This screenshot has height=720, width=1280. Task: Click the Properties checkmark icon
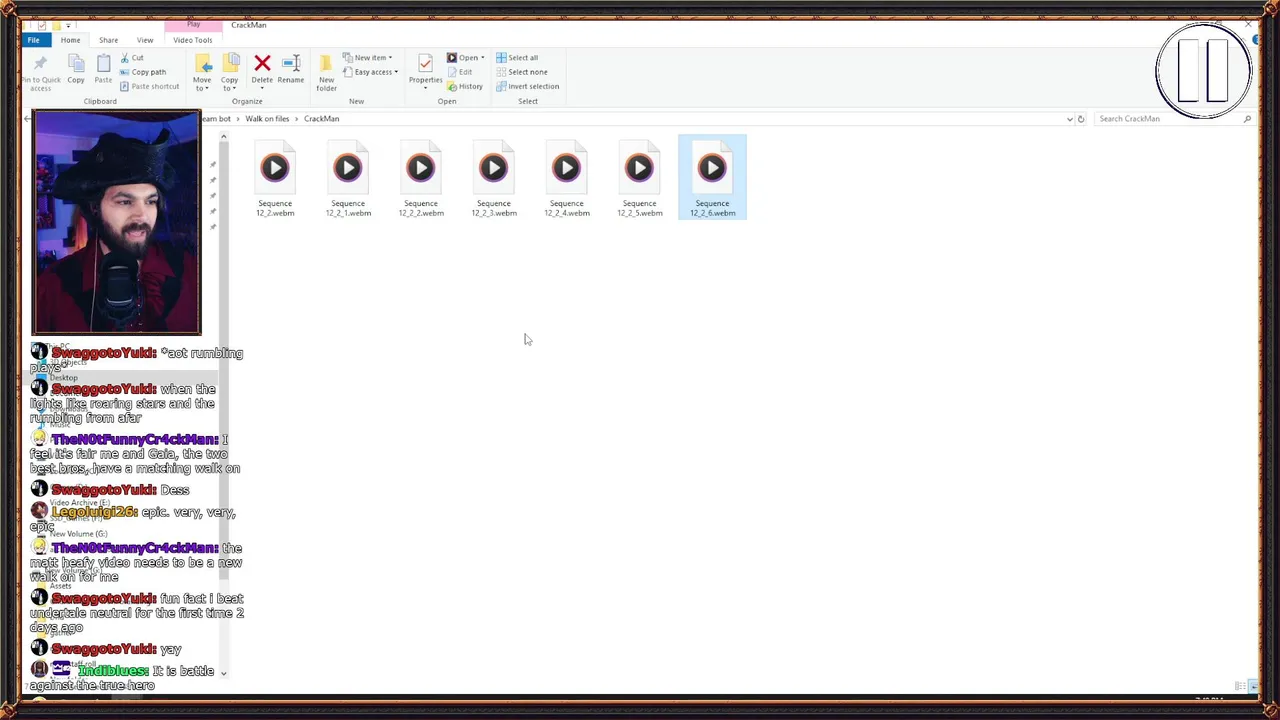click(425, 64)
